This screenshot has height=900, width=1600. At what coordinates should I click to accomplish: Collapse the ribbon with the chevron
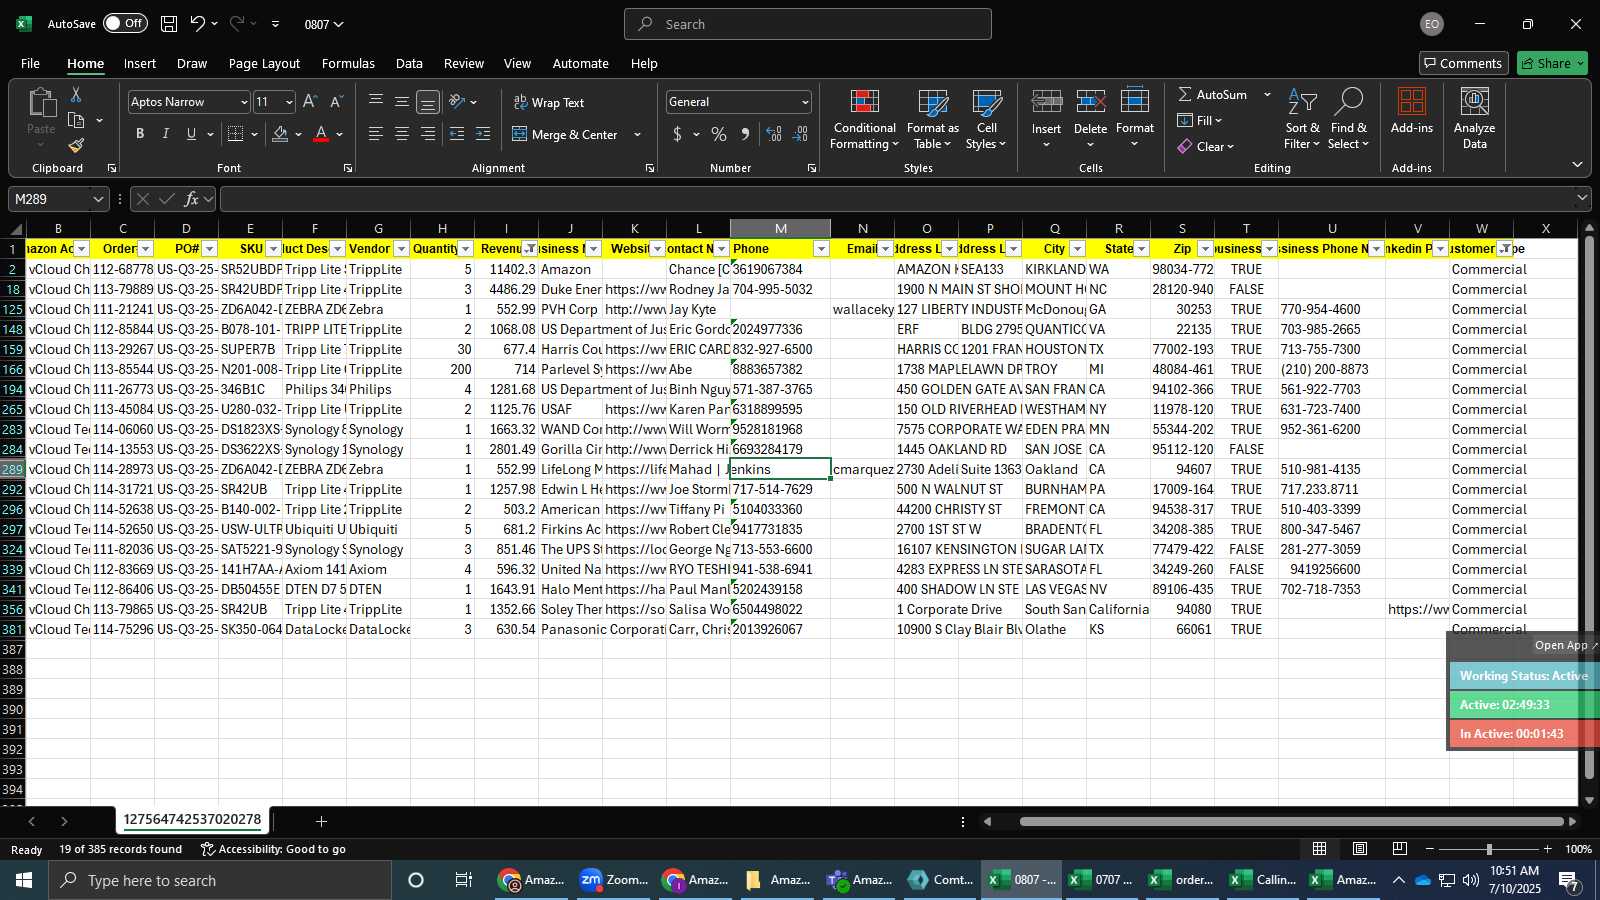1577,165
